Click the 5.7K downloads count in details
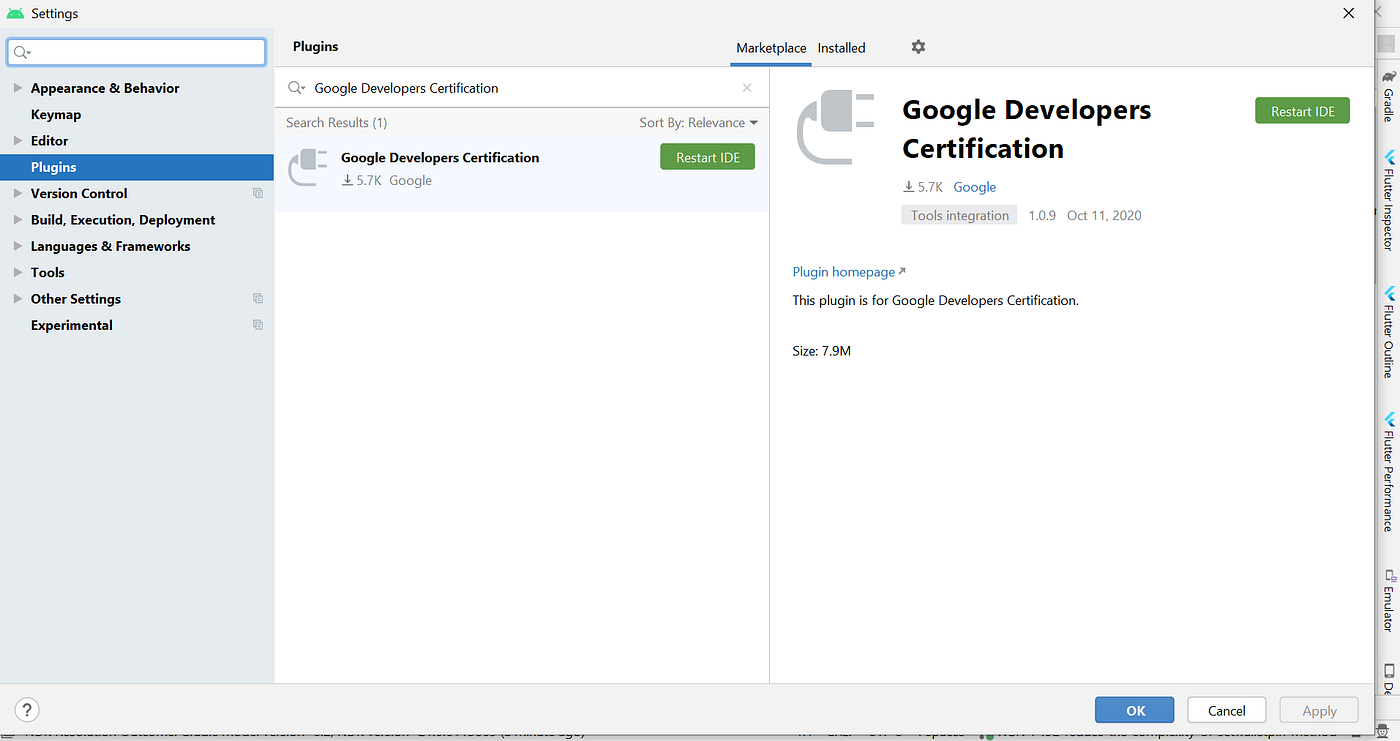 click(x=922, y=187)
